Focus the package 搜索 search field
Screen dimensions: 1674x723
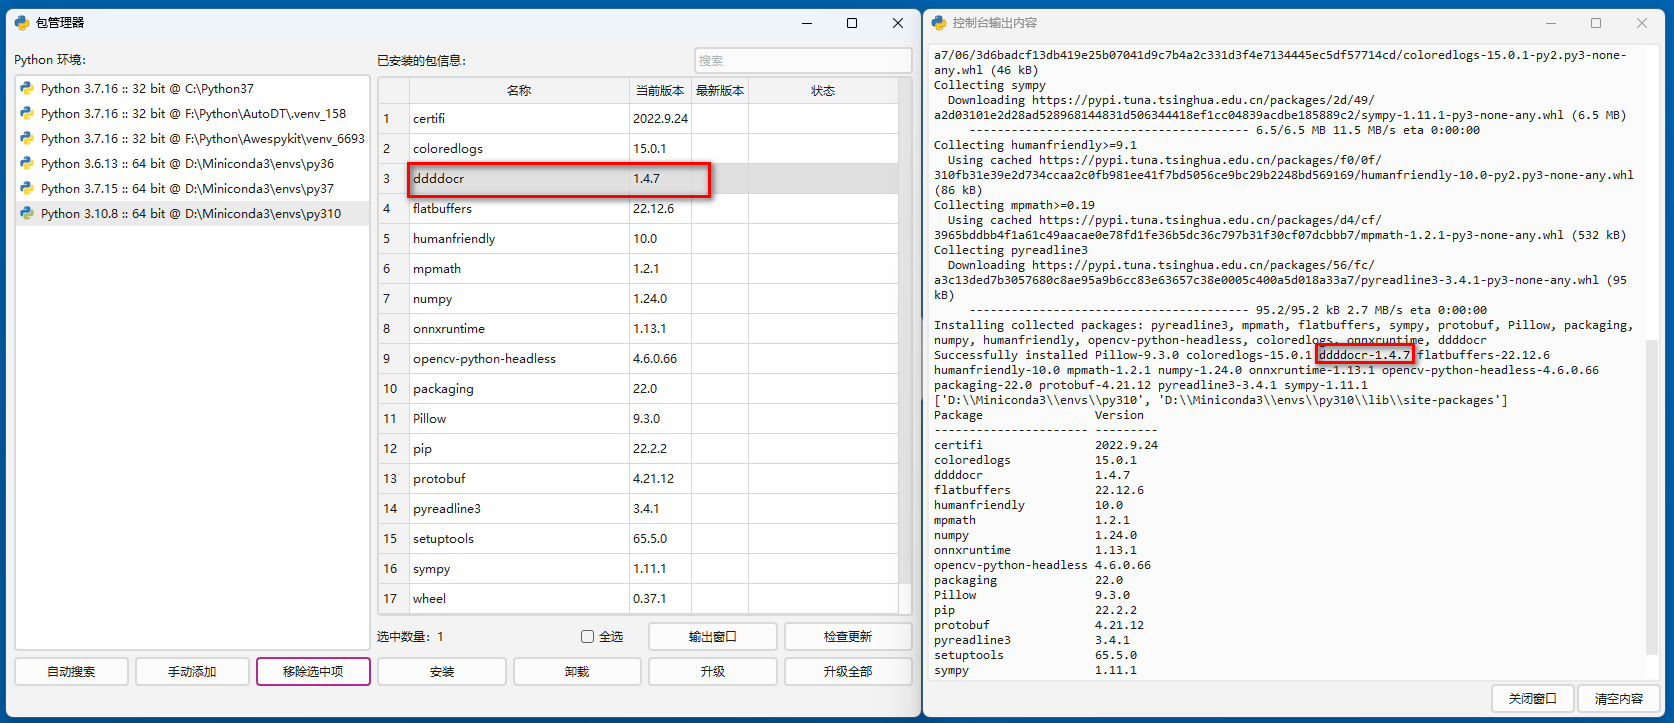tap(803, 60)
